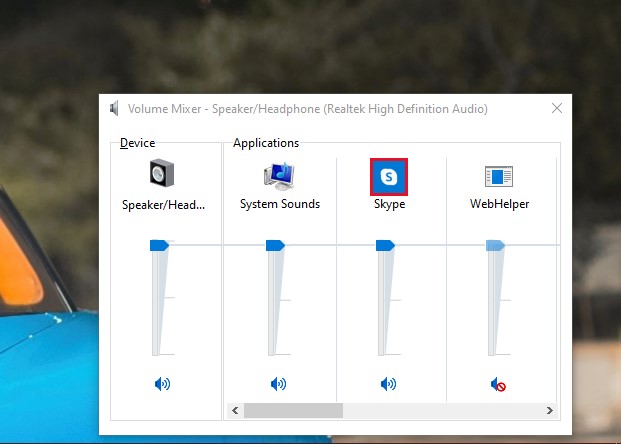621x444 pixels.
Task: Click the Skype label
Action: [x=389, y=204]
